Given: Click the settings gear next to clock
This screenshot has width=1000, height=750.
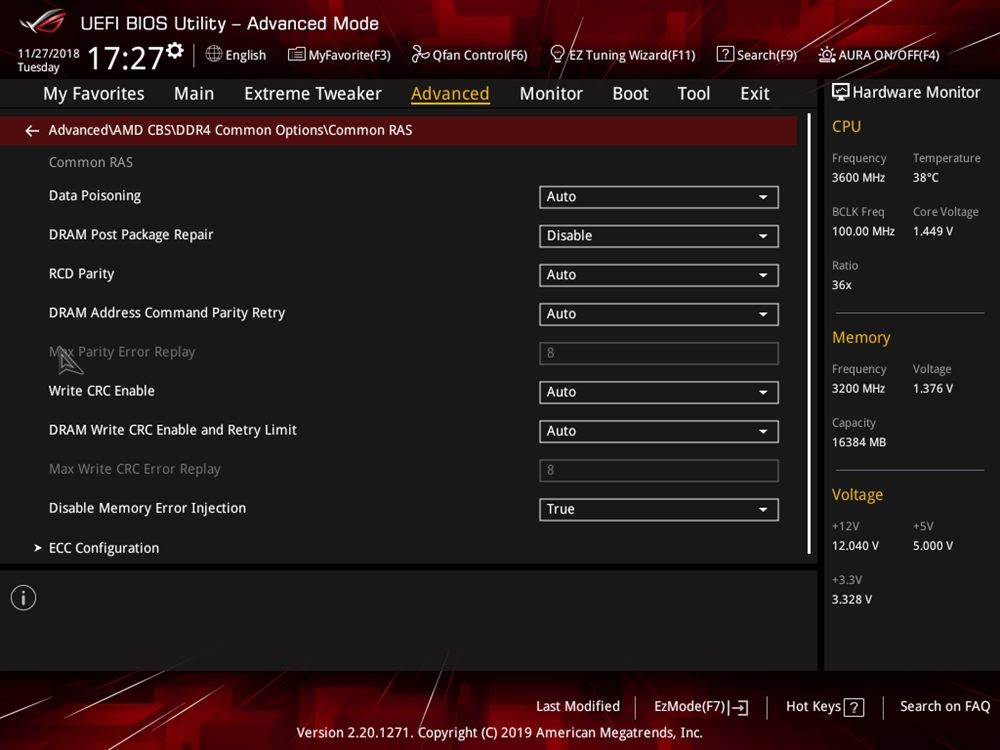Looking at the screenshot, I should 175,50.
